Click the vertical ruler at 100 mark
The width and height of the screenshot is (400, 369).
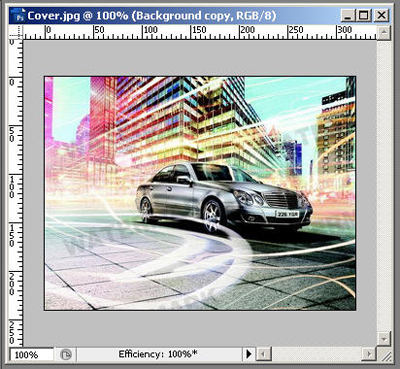pos(12,187)
